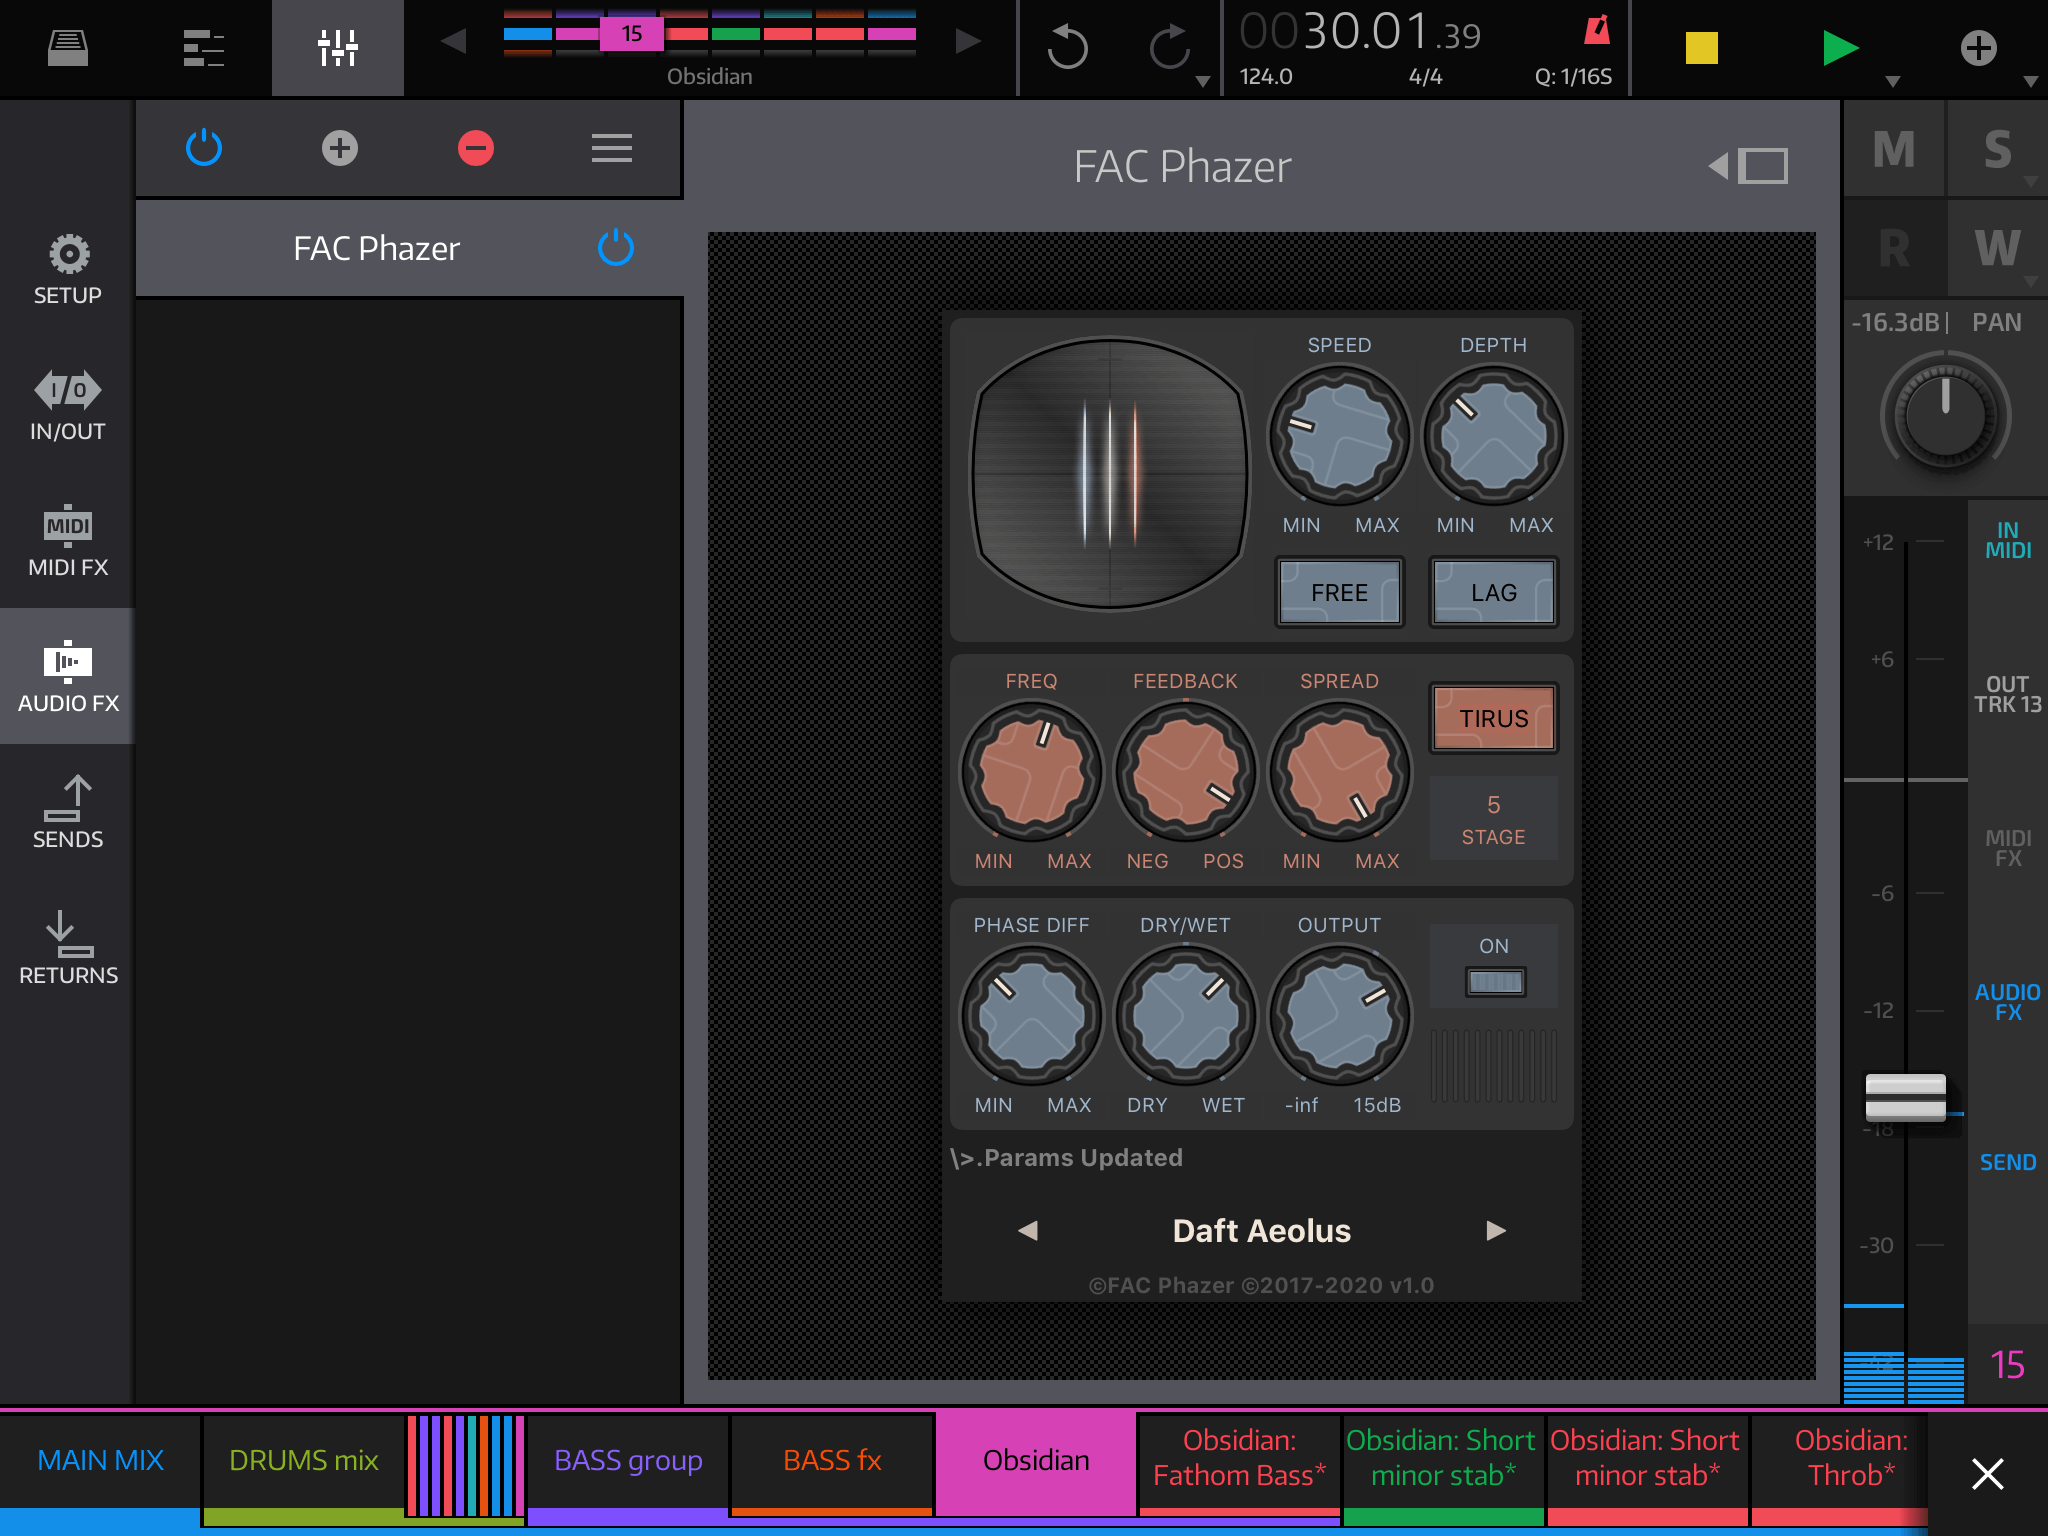Select FAC Phazer in effects list
This screenshot has width=2048, height=1536.
click(376, 248)
